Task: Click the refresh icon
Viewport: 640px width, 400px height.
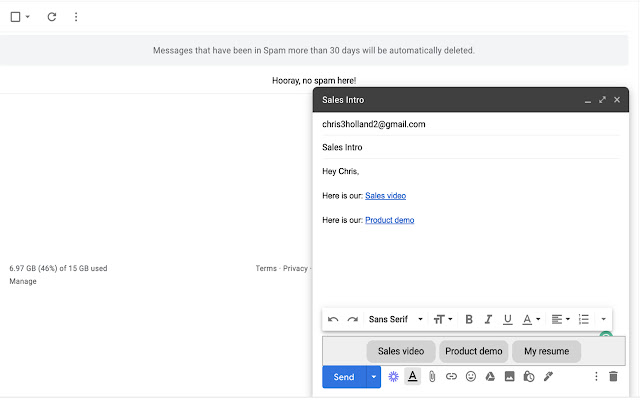Action: point(52,17)
